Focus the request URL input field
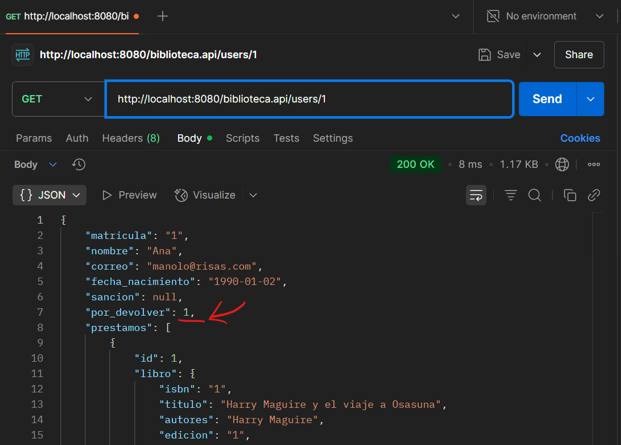Viewport: 621px width, 445px height. click(309, 99)
